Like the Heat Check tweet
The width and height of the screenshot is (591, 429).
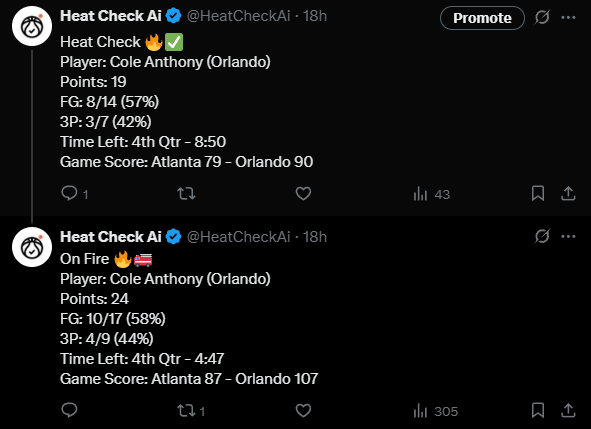pyautogui.click(x=303, y=193)
